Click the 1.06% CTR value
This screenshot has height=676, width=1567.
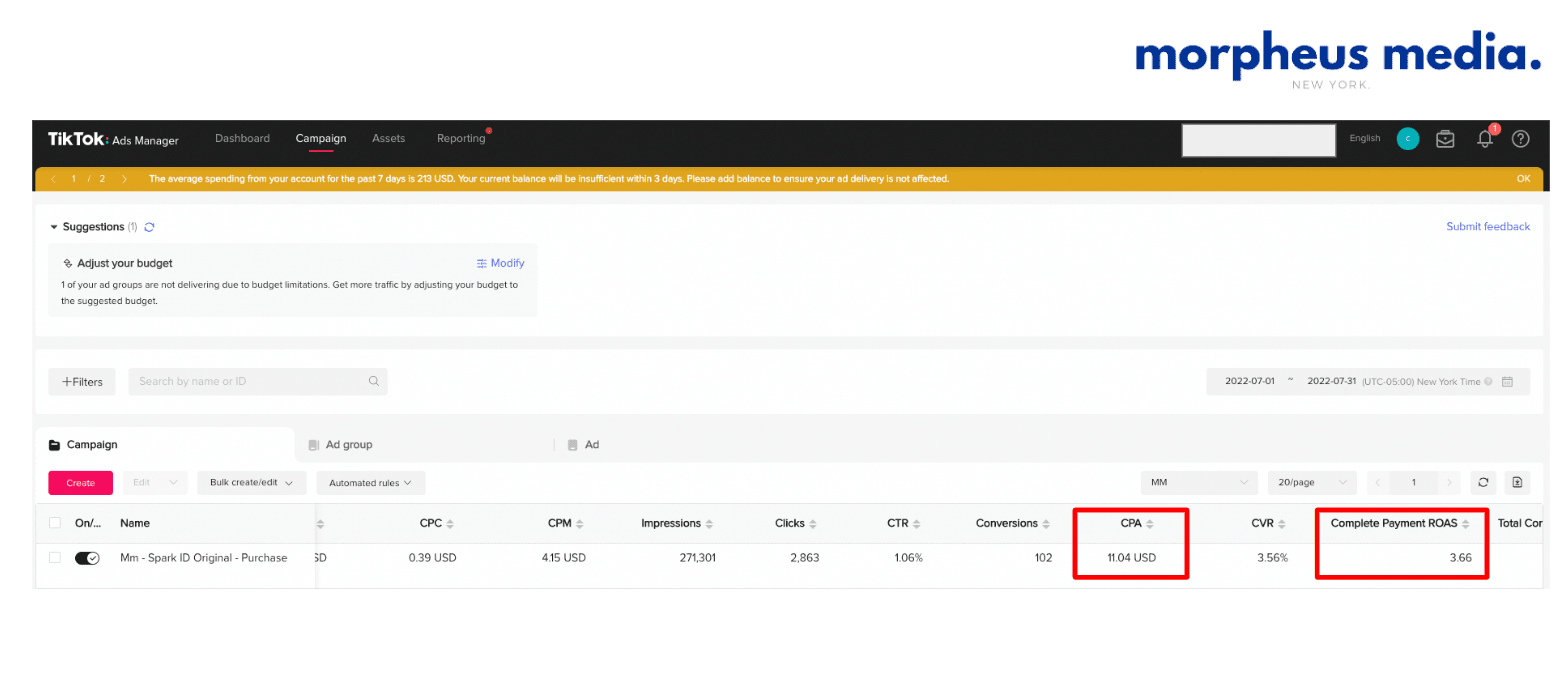908,558
